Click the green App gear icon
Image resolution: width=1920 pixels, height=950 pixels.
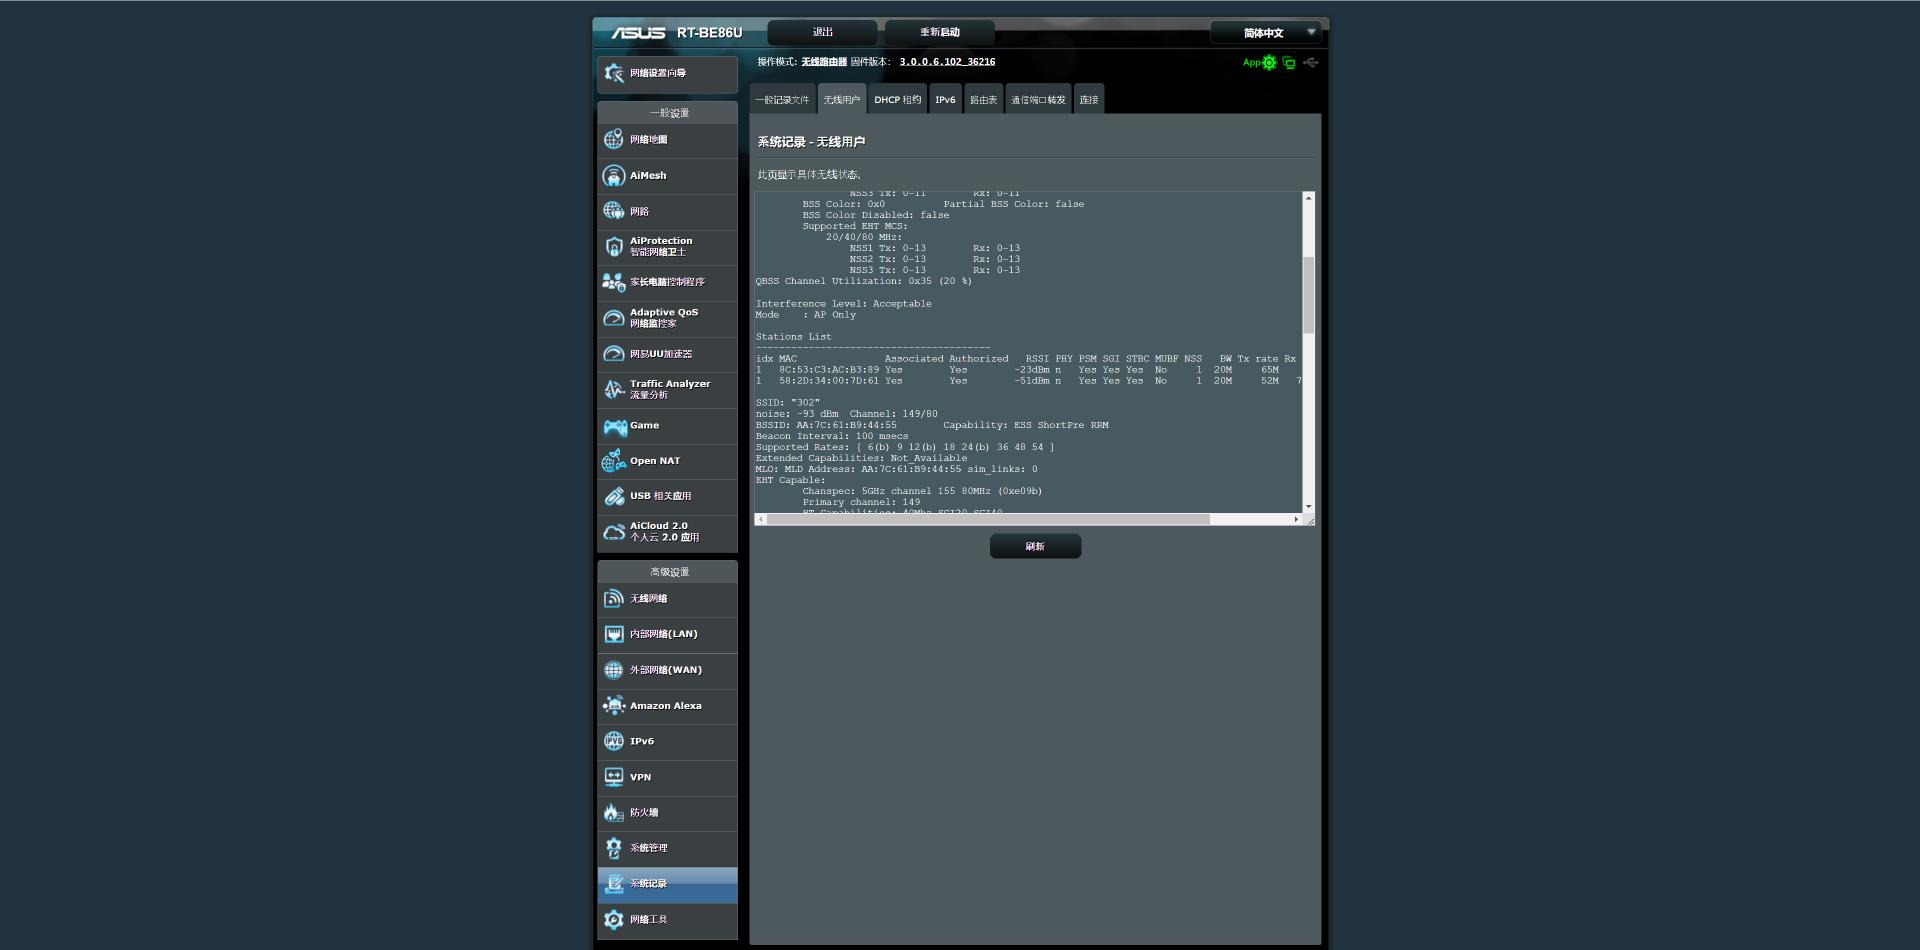1269,63
